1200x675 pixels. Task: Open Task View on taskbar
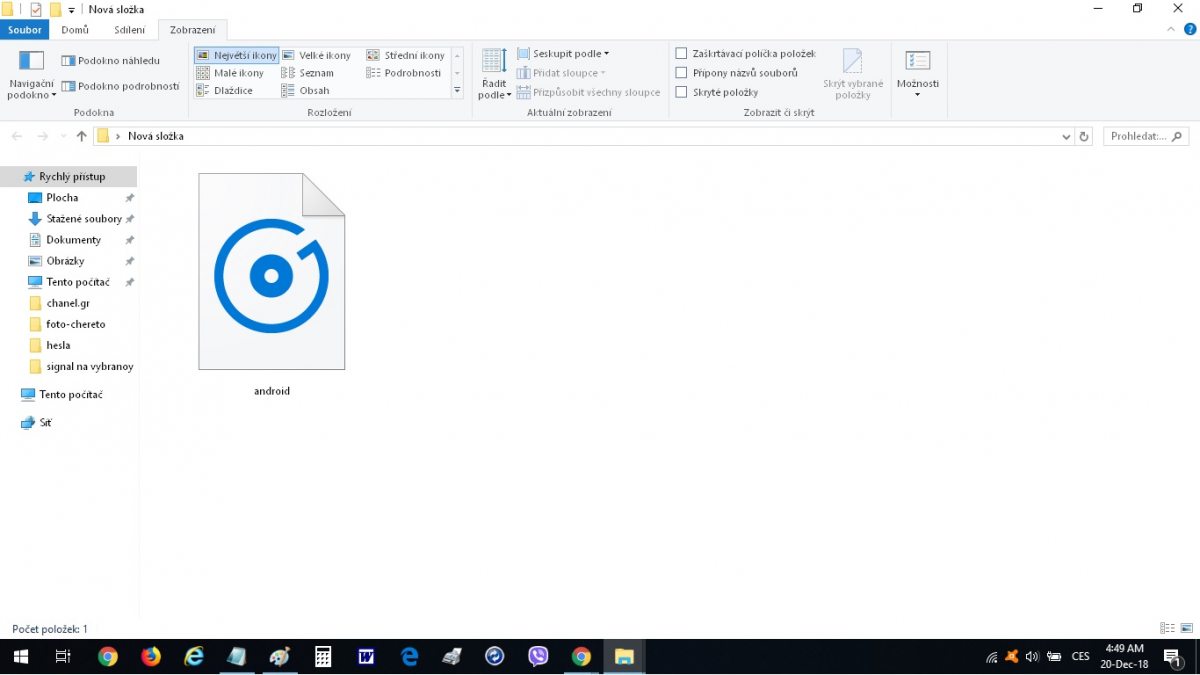point(62,657)
